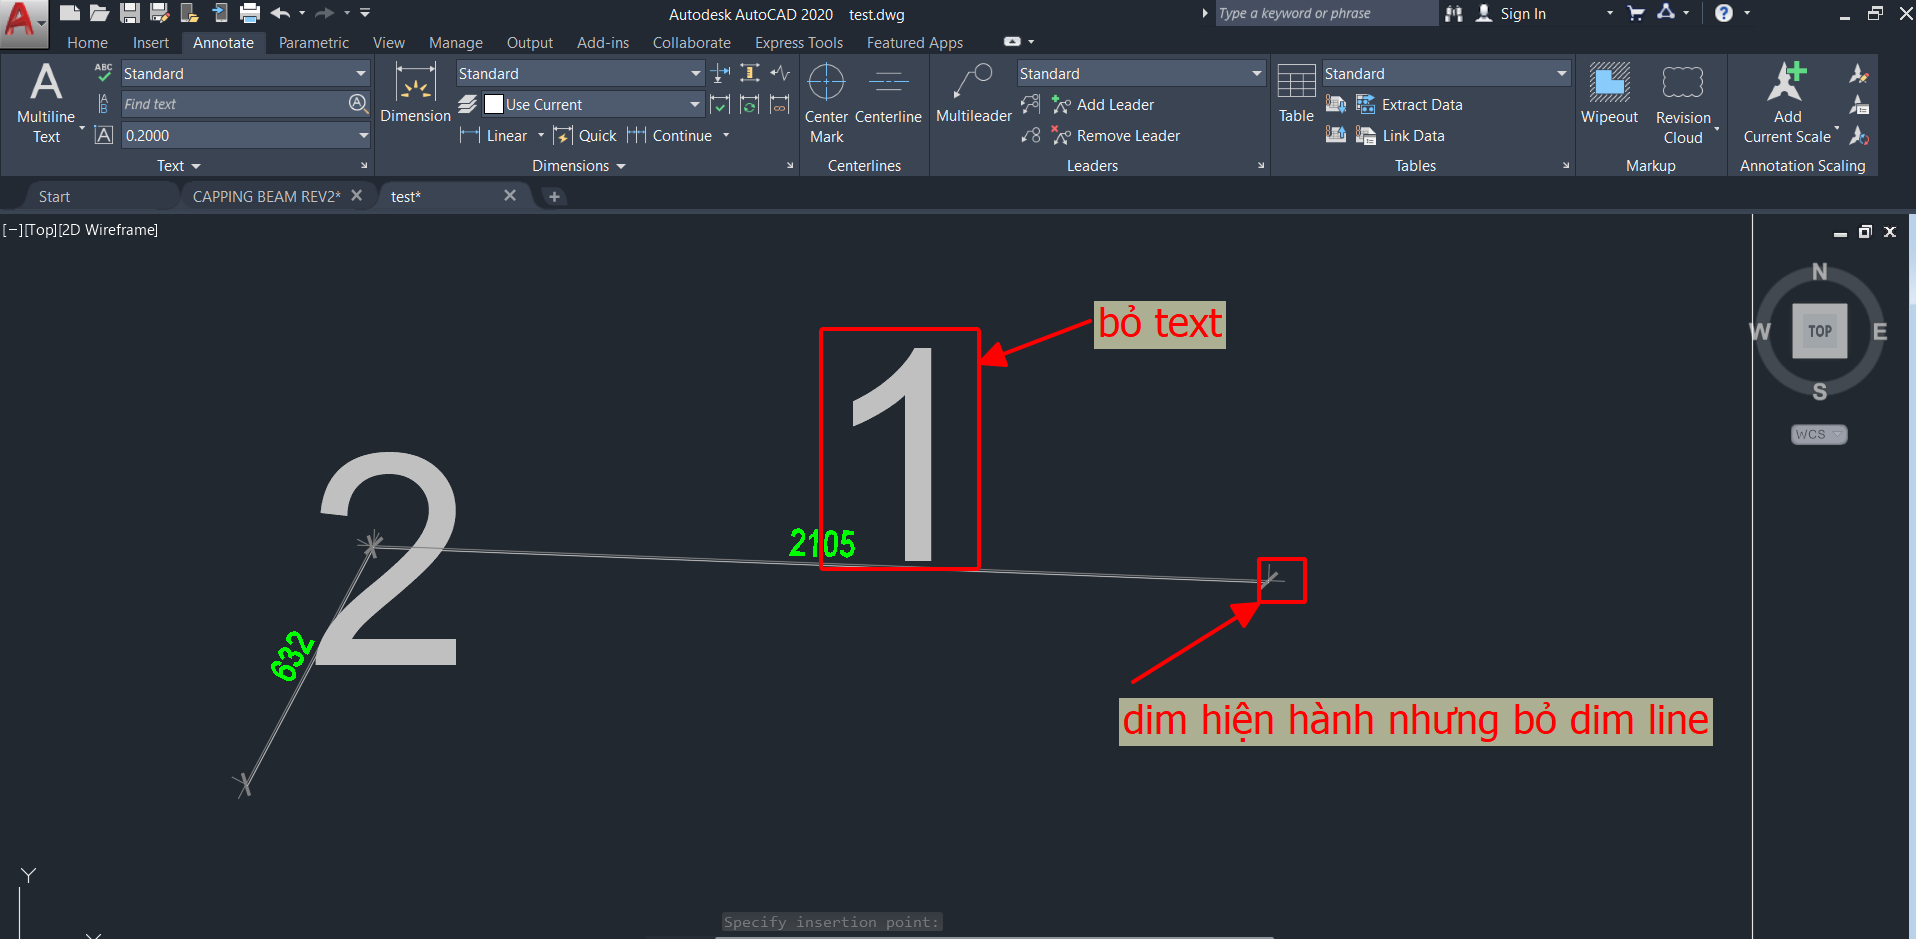Viewport: 1916px width, 939px height.
Task: Expand the dimension layer Use Current dropdown
Action: (694, 105)
